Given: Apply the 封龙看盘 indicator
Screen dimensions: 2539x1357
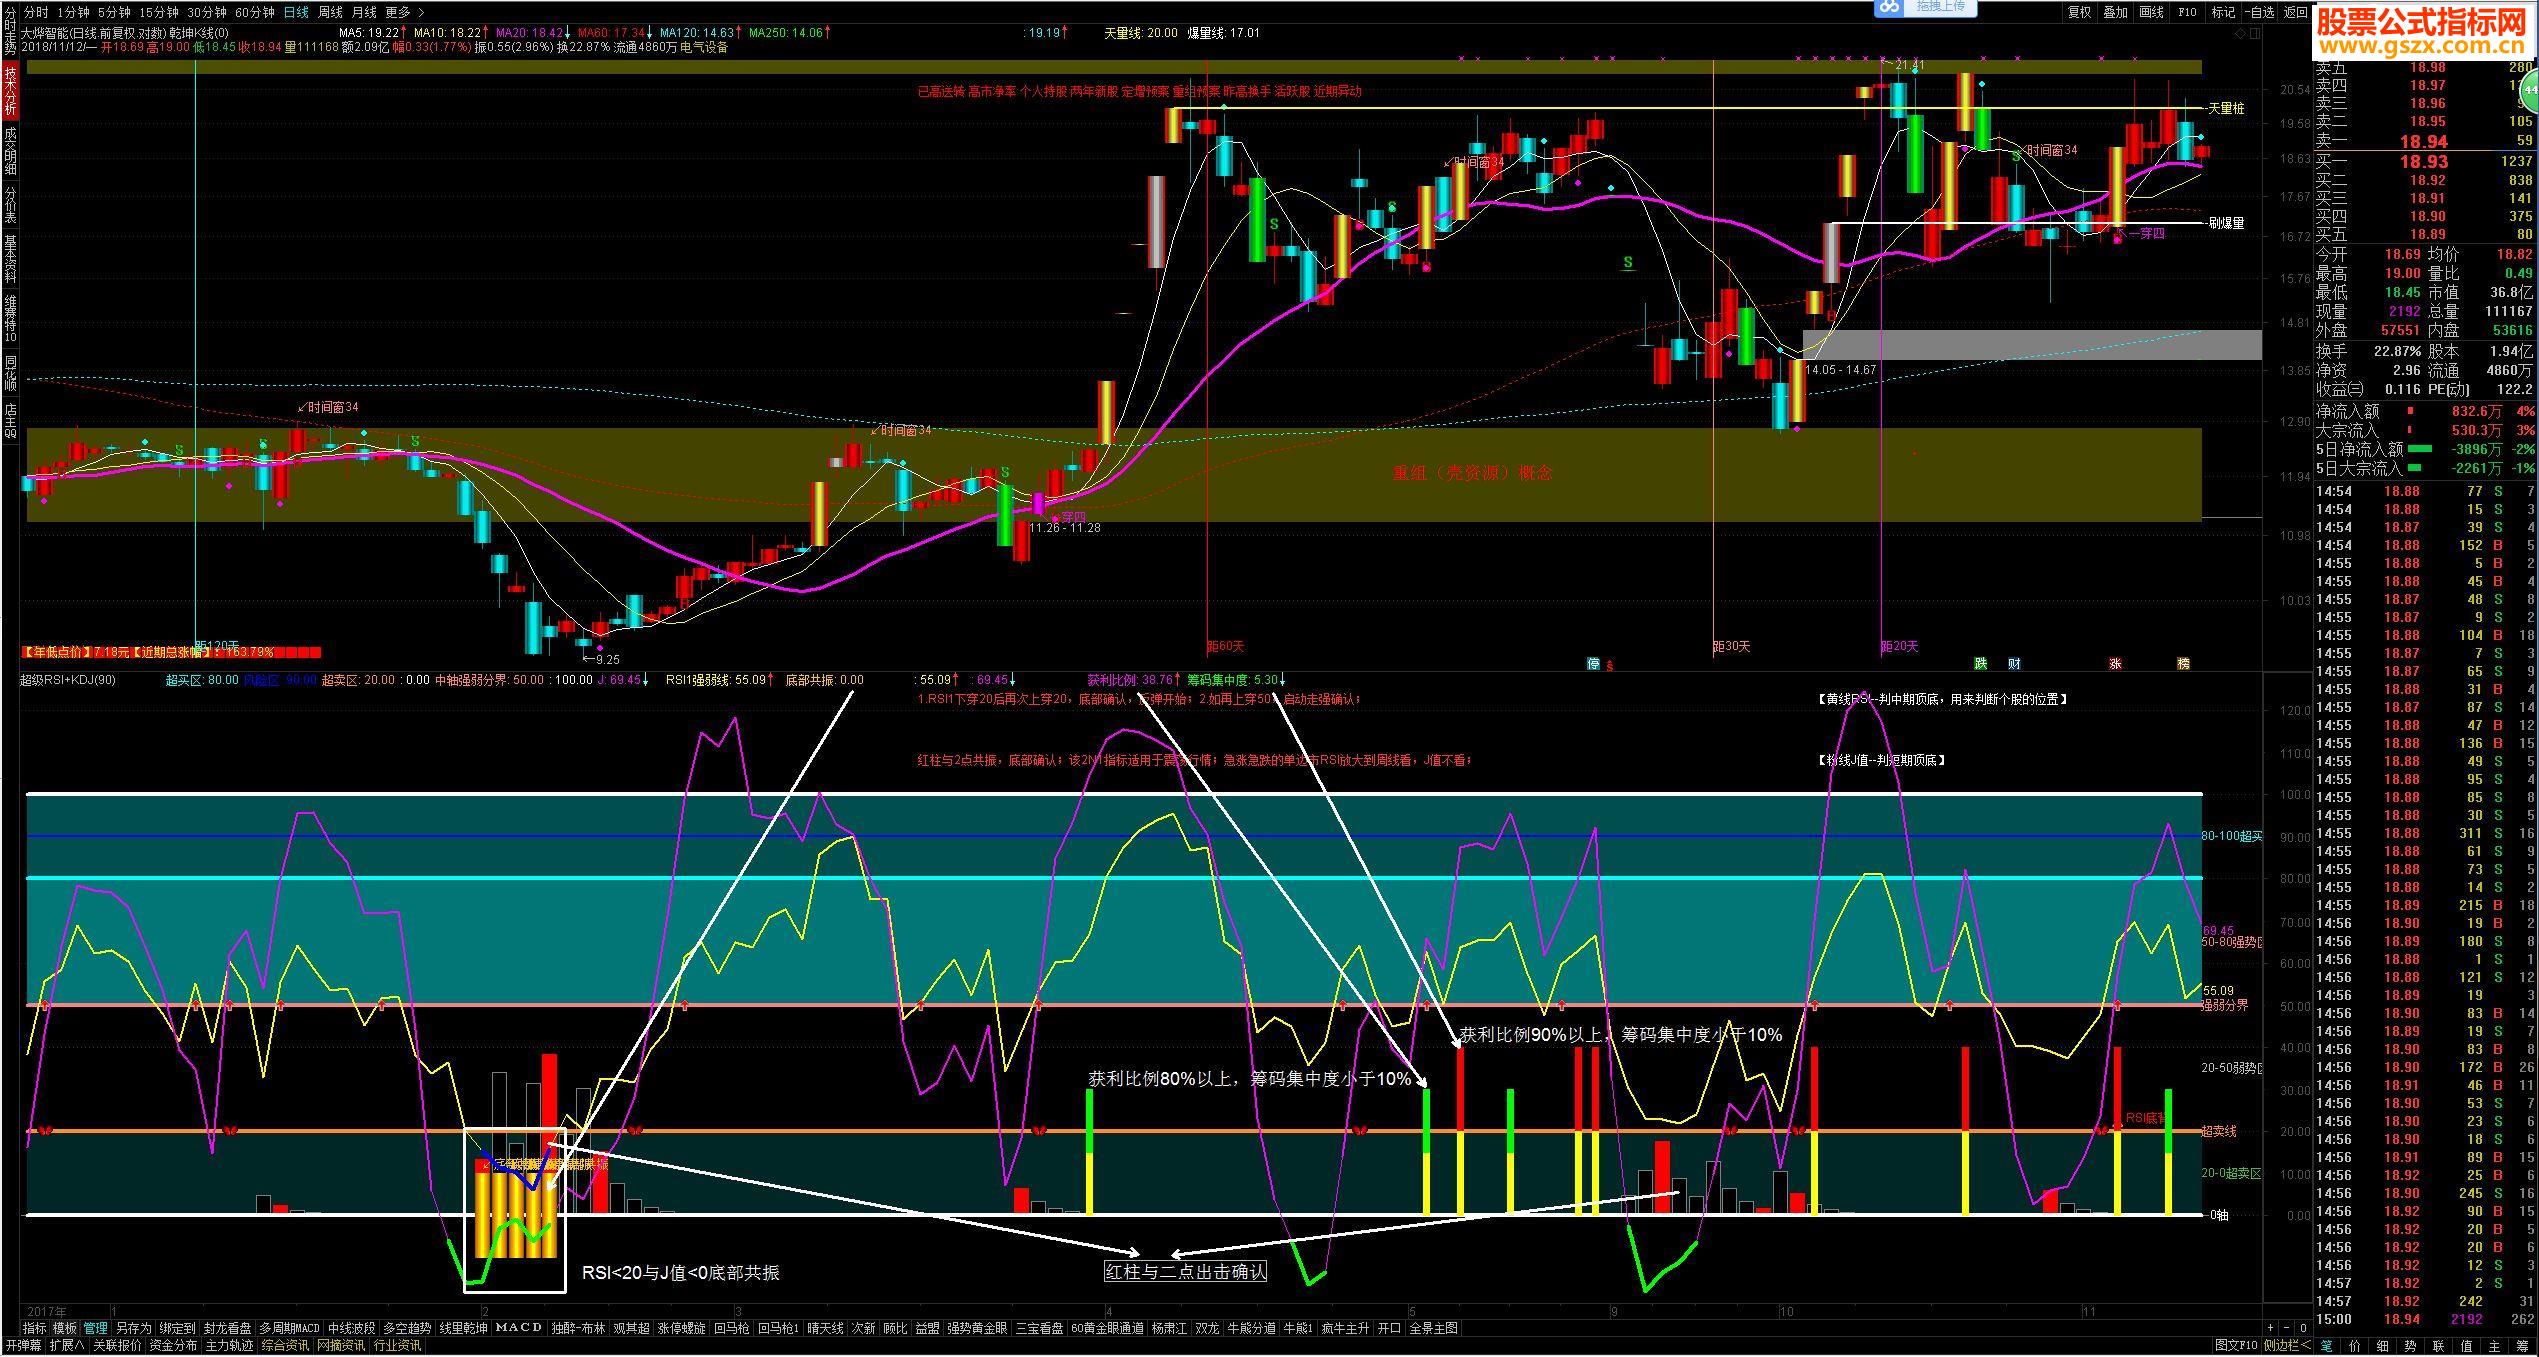Looking at the screenshot, I should click(x=228, y=1328).
